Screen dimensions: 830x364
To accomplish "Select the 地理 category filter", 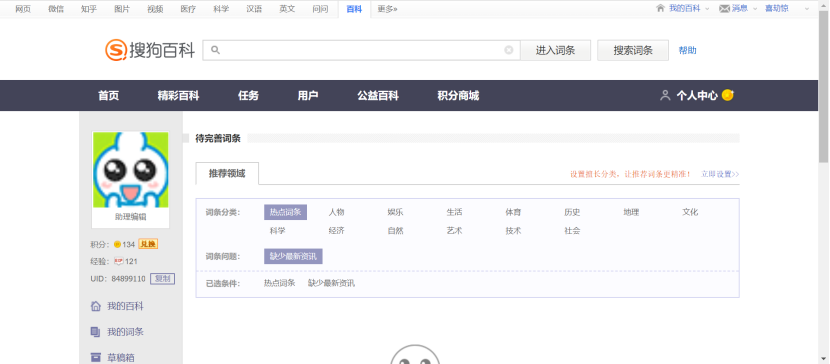I will tap(631, 212).
